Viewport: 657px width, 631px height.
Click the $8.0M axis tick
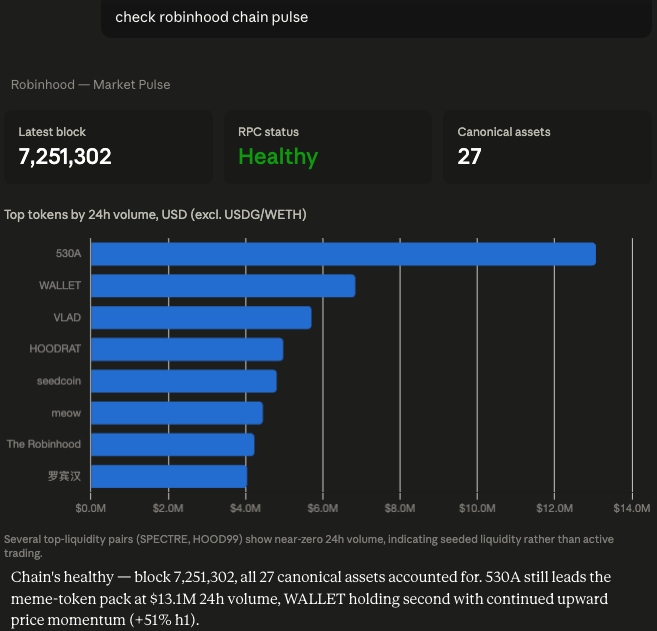(400, 508)
